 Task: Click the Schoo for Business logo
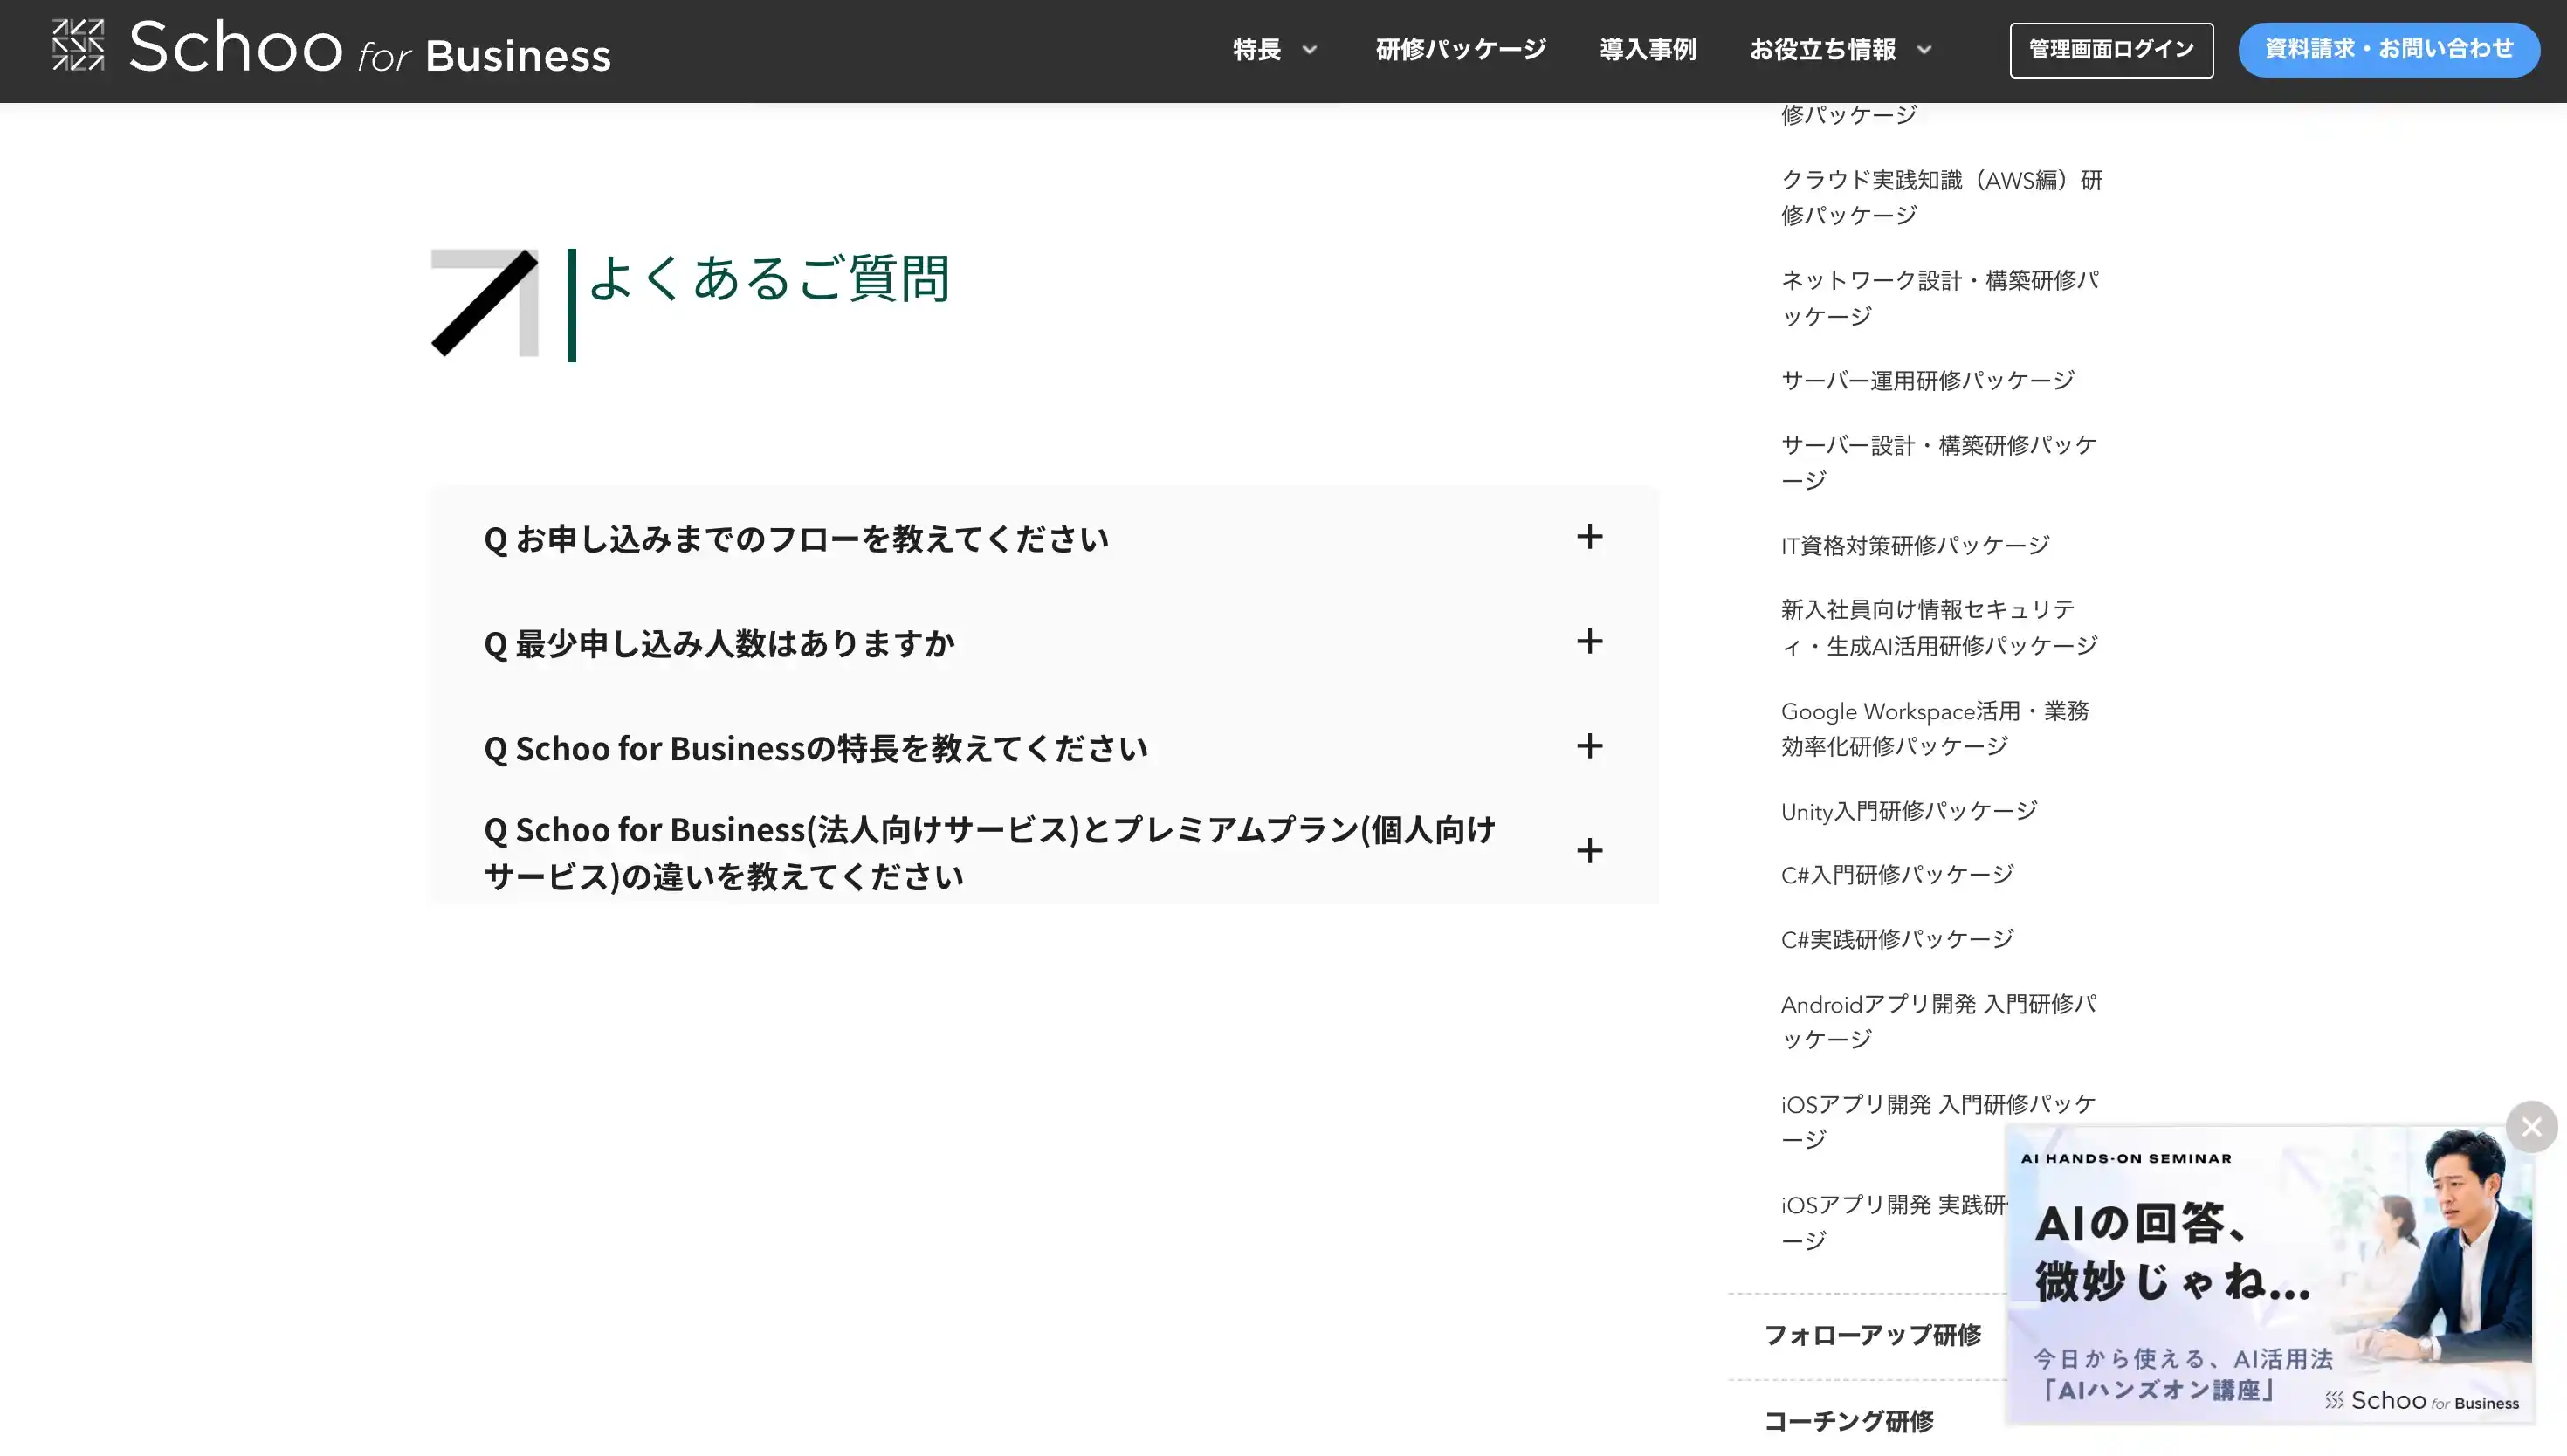pyautogui.click(x=331, y=48)
